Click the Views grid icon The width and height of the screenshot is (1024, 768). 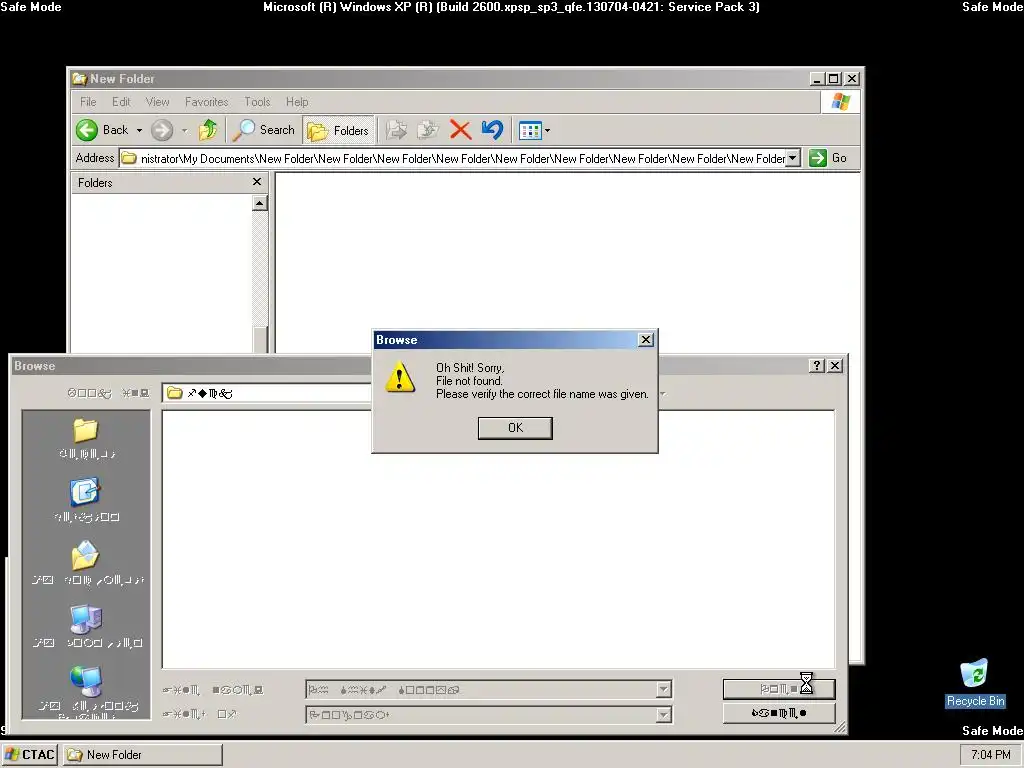click(x=530, y=131)
